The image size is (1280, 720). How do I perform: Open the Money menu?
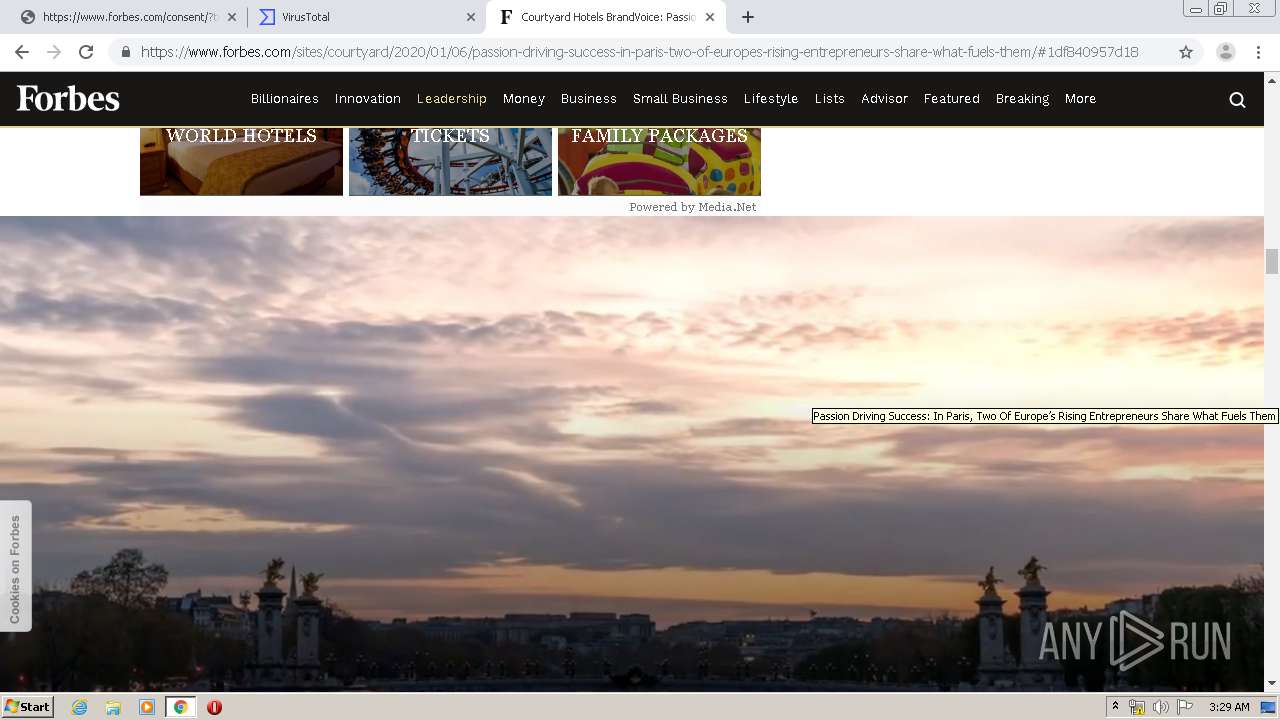[x=524, y=99]
